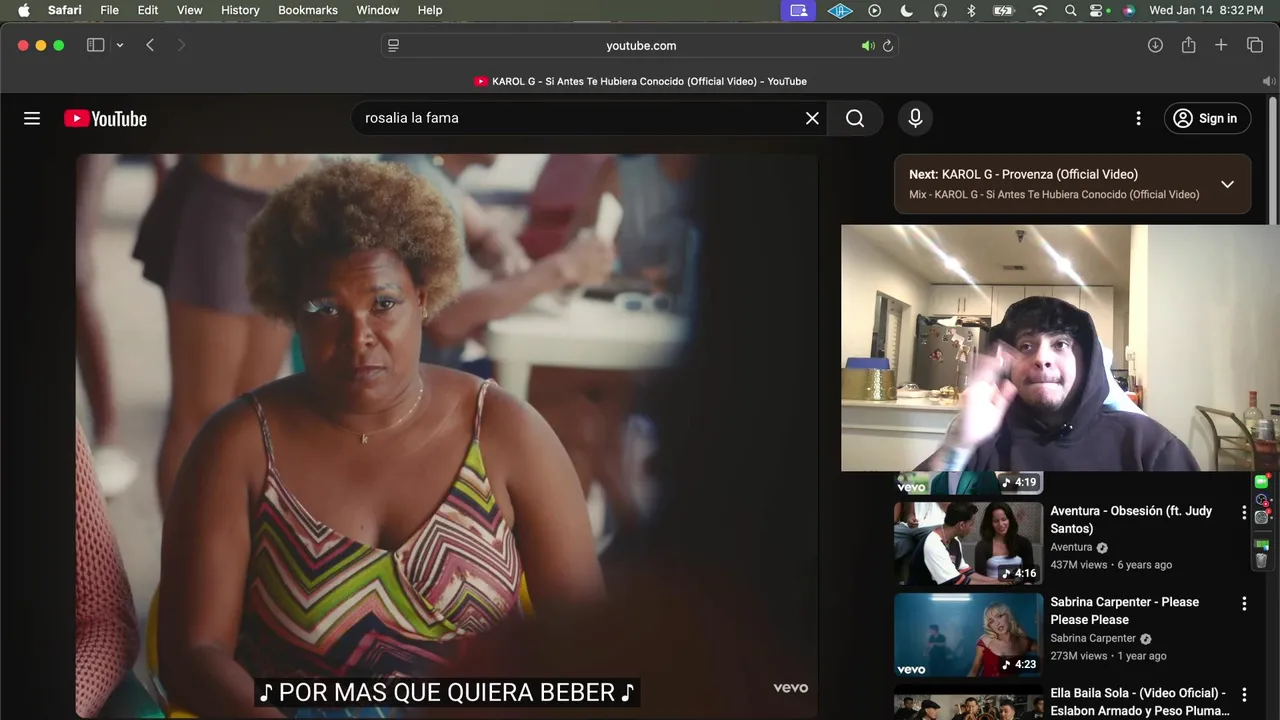Open the date and time notification panel
Screen dimensions: 1280x720
pyautogui.click(x=1206, y=10)
